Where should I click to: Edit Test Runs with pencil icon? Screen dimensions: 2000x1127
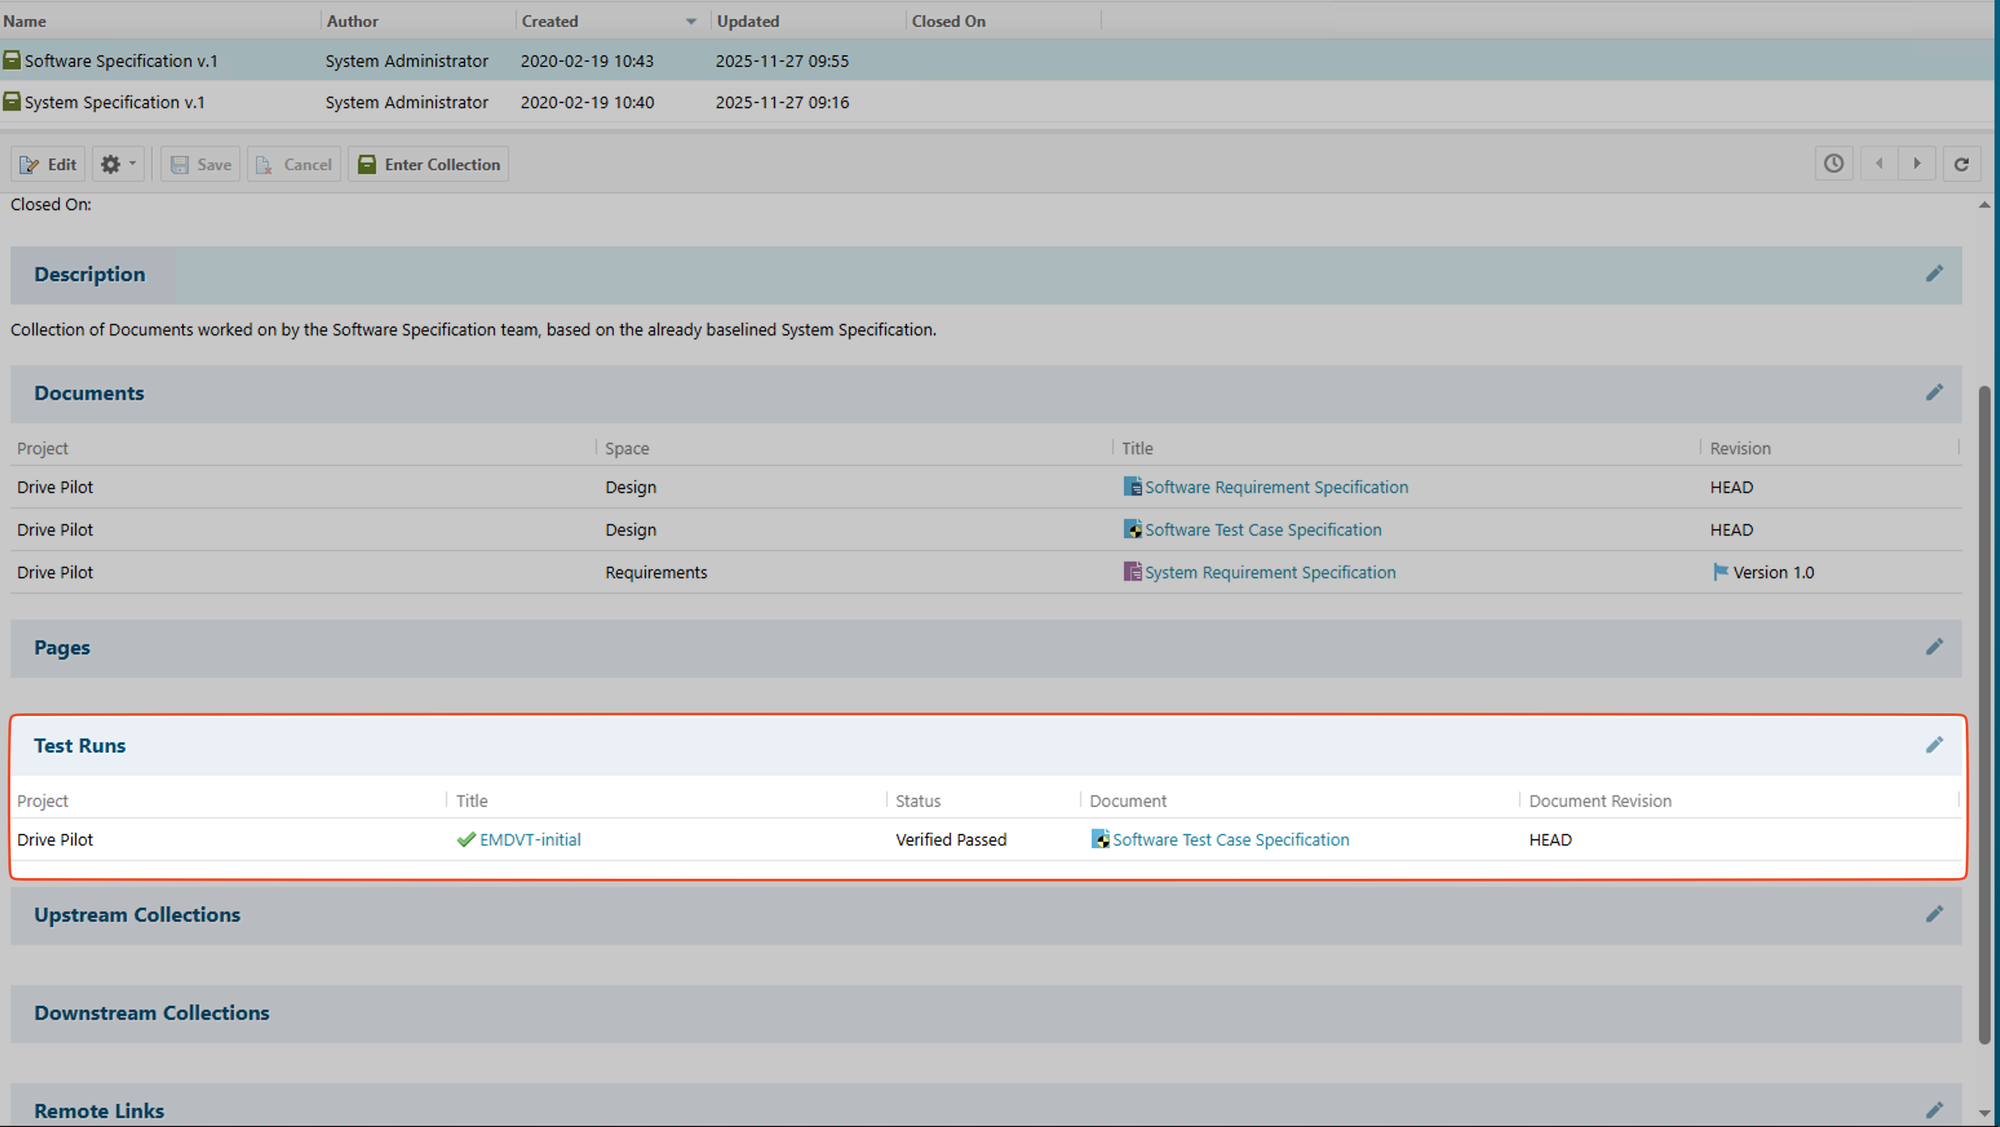pos(1934,745)
